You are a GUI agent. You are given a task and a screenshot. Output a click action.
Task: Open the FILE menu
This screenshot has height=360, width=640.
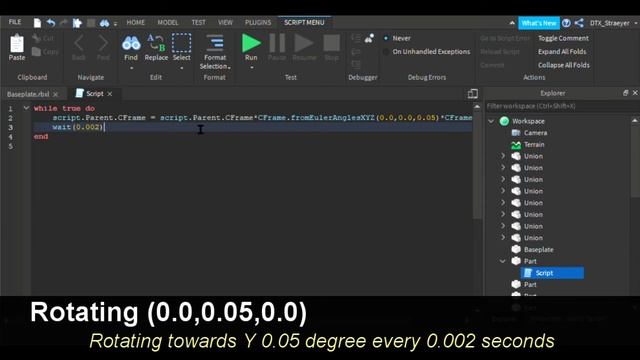click(x=15, y=22)
